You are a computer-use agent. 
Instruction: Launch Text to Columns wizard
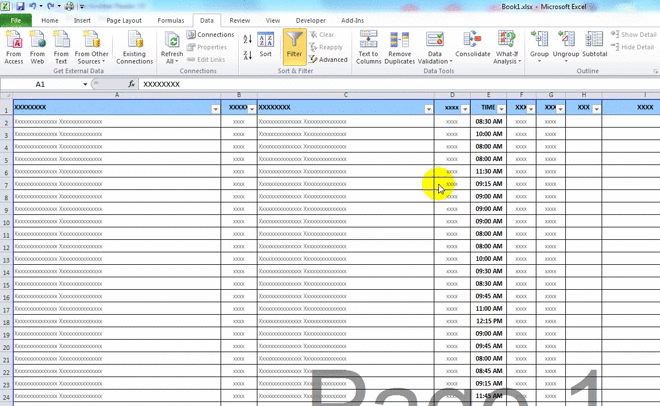click(x=368, y=47)
